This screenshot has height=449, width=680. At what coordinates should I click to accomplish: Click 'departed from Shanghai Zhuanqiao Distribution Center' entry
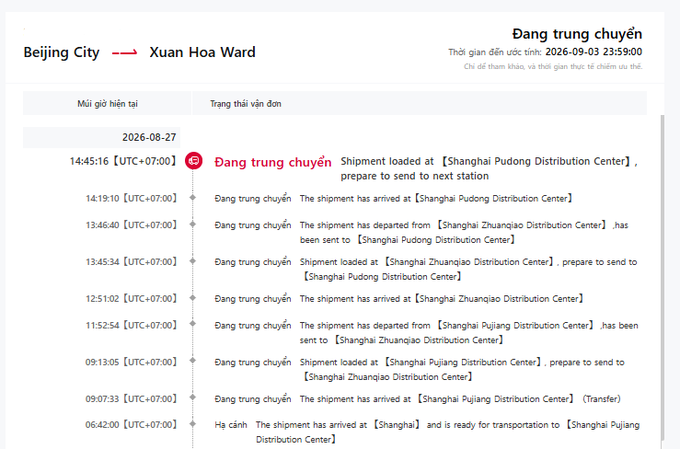tap(464, 232)
